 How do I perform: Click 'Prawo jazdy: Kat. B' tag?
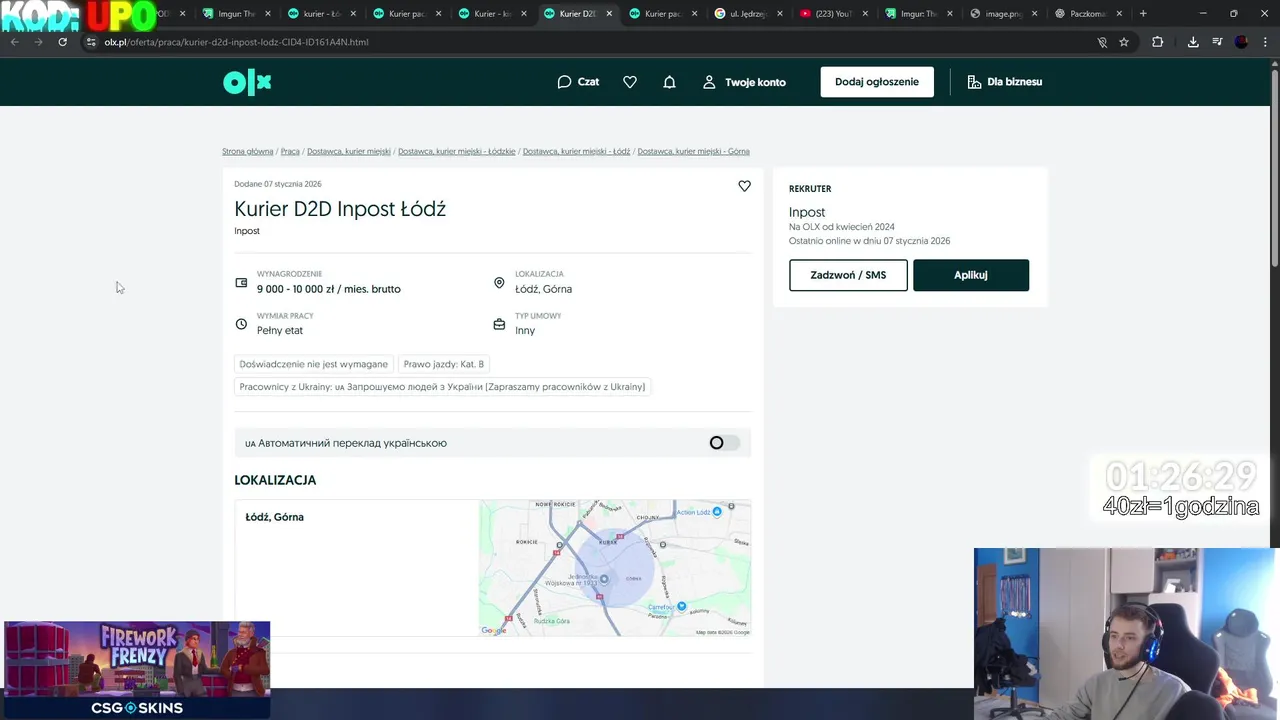444,364
